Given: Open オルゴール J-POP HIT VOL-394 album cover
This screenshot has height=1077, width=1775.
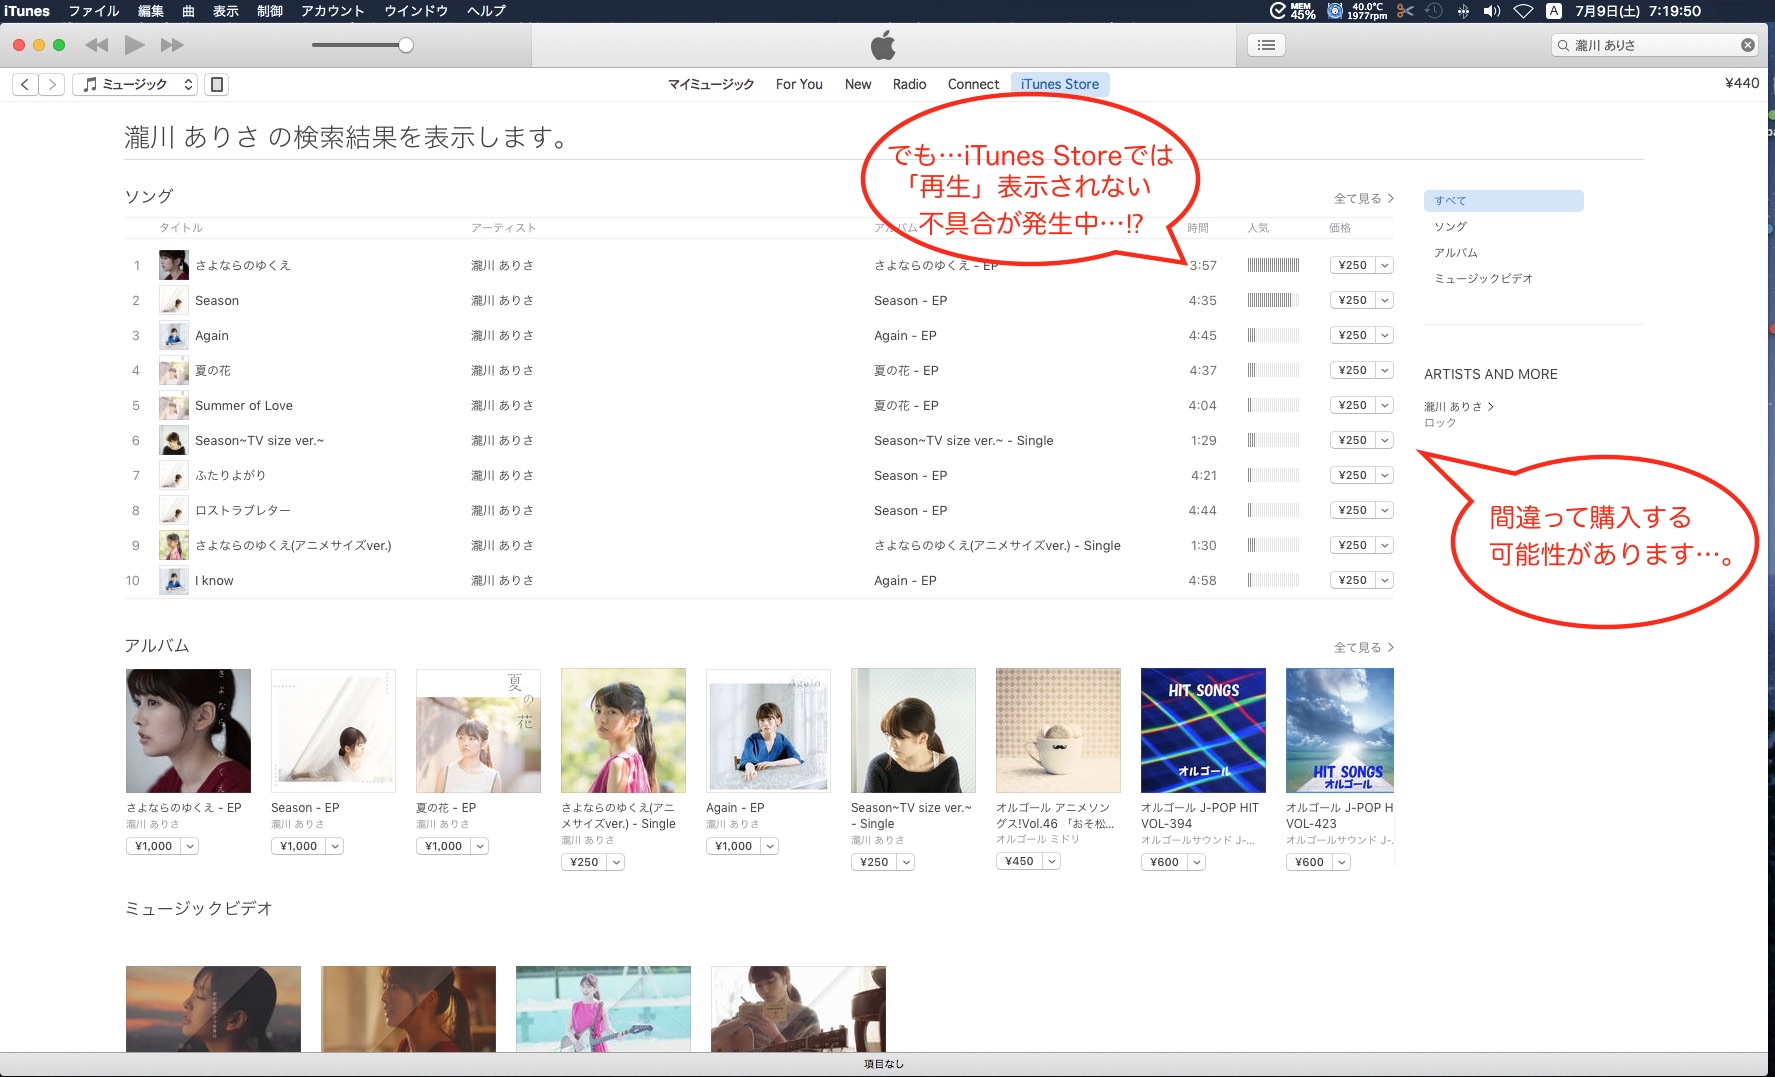Looking at the screenshot, I should pos(1203,730).
